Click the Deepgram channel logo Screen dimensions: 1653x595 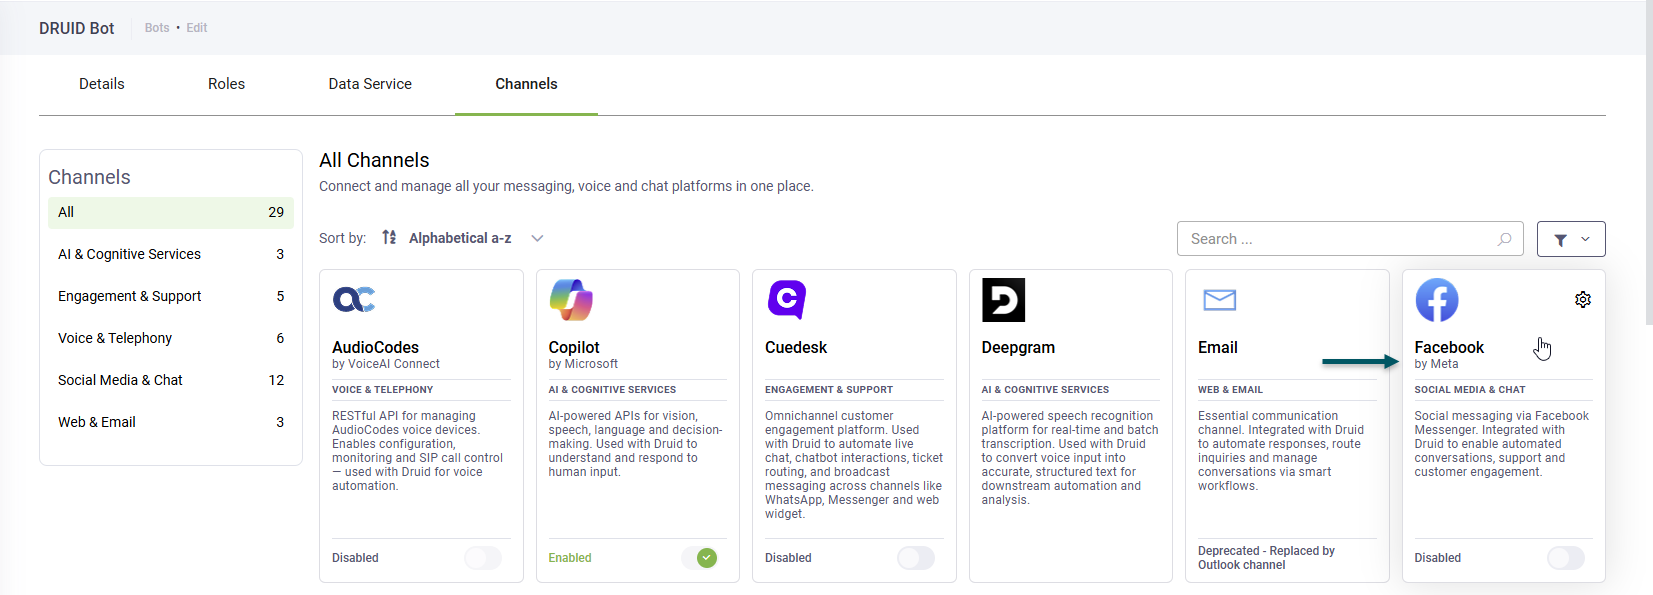point(1003,300)
